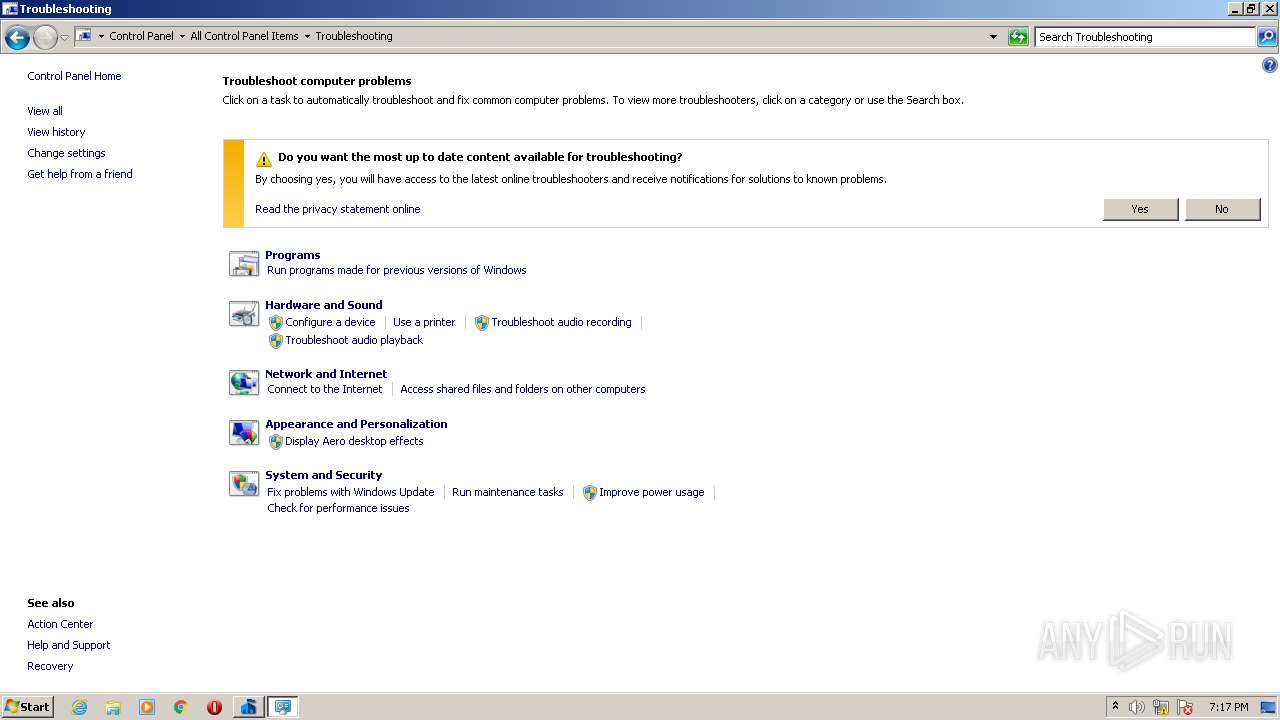Open Internet Explorer from the taskbar
1280x720 pixels.
point(79,707)
